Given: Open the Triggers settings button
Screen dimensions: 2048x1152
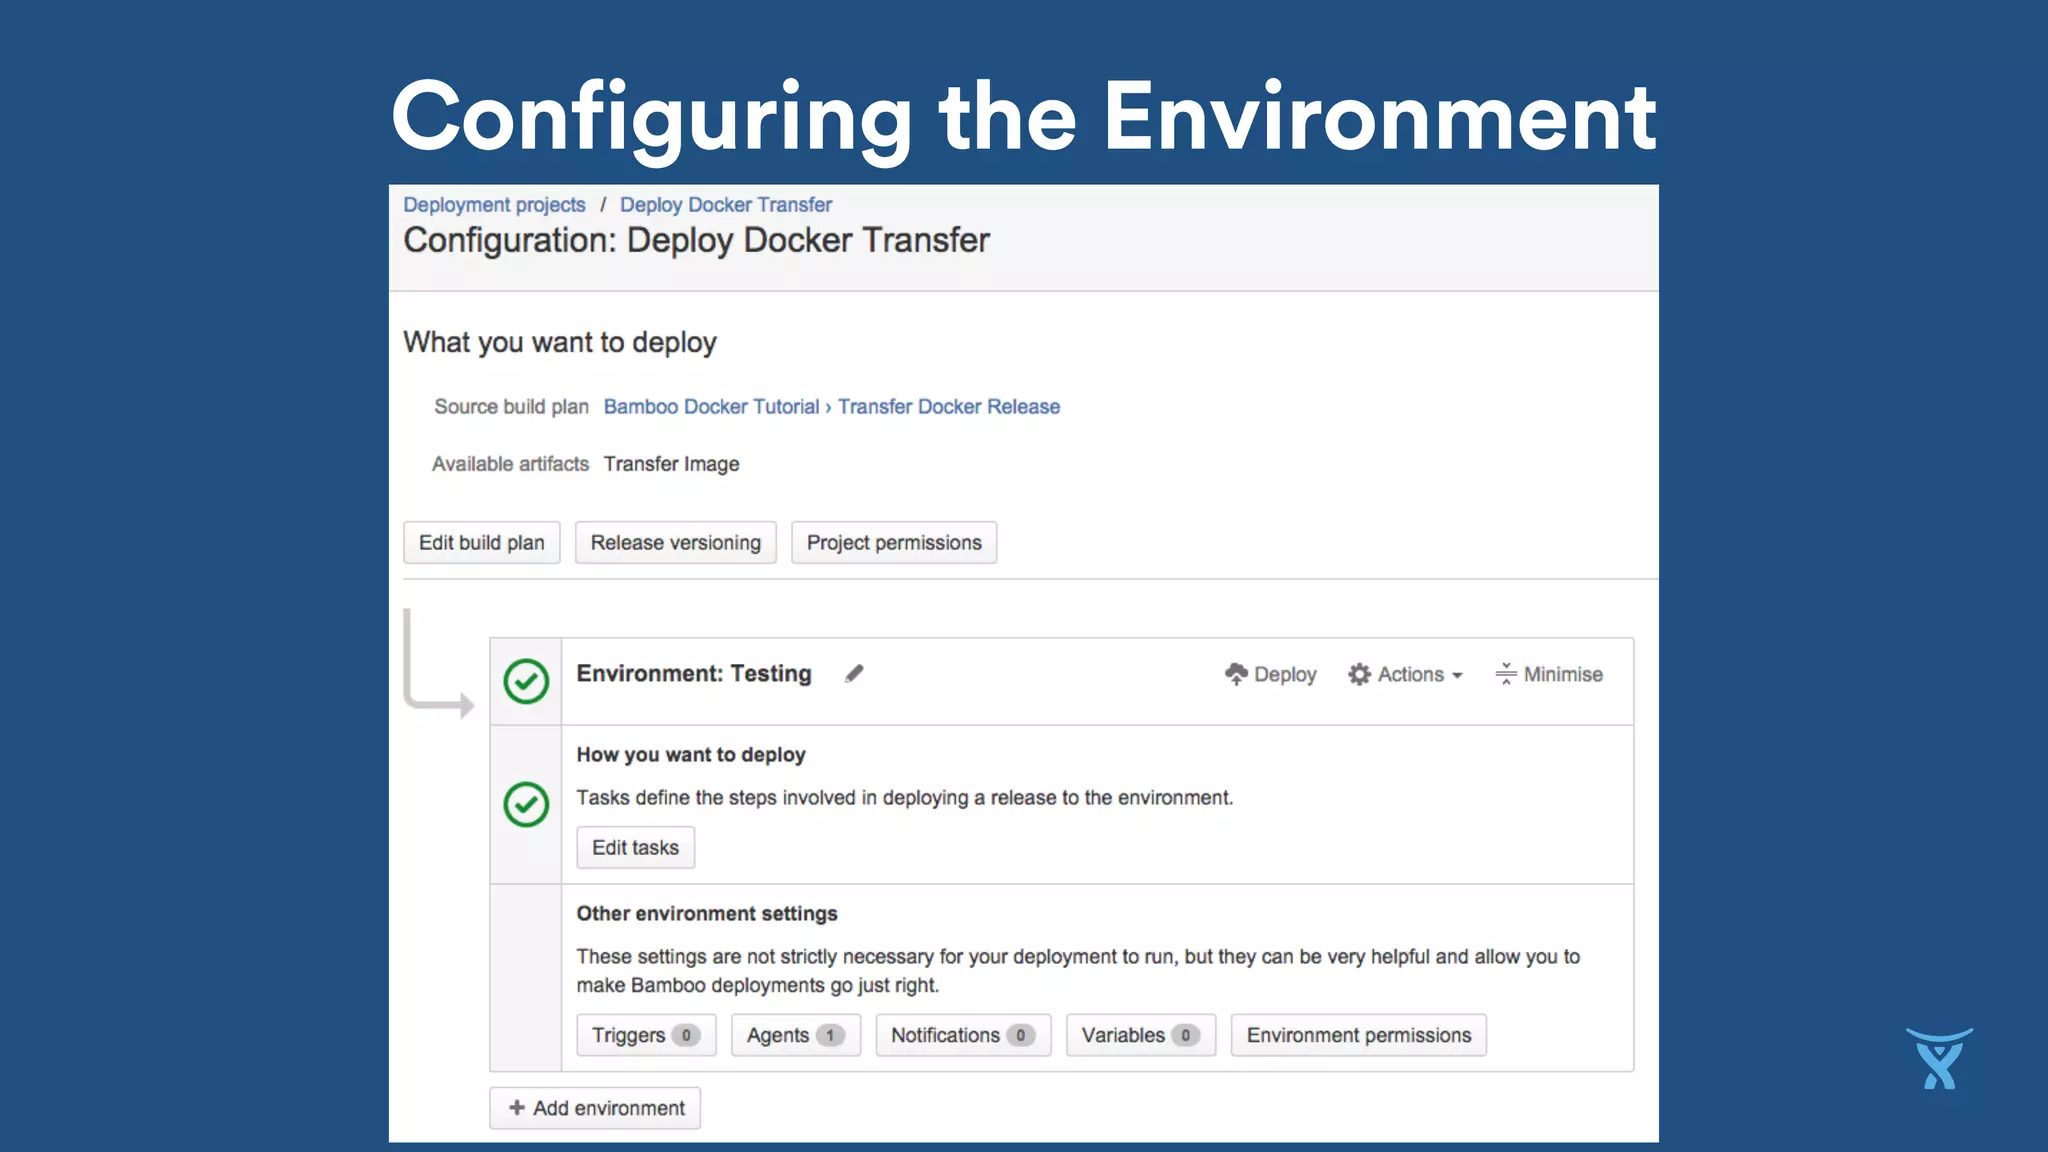Looking at the screenshot, I should [x=646, y=1036].
